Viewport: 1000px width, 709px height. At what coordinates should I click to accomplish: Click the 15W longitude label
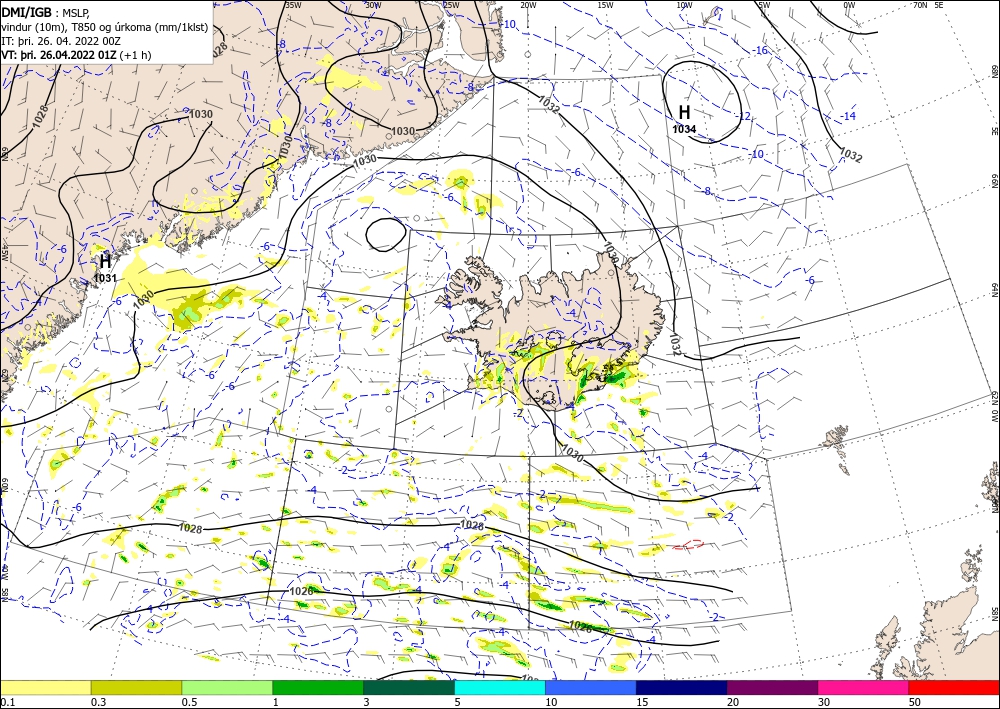[x=606, y=4]
